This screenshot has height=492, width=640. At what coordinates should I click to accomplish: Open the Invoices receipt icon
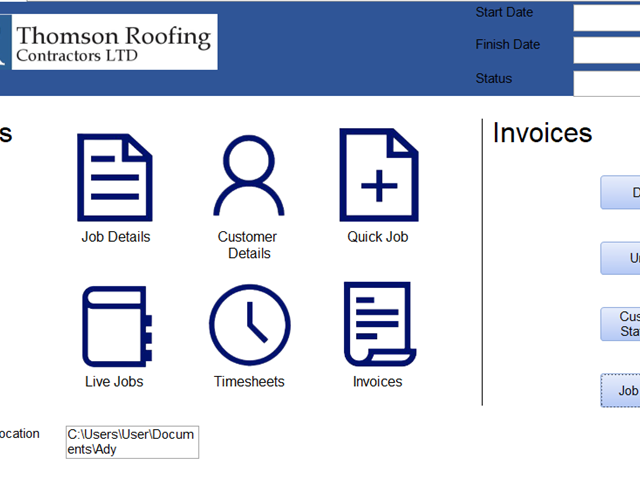click(377, 325)
